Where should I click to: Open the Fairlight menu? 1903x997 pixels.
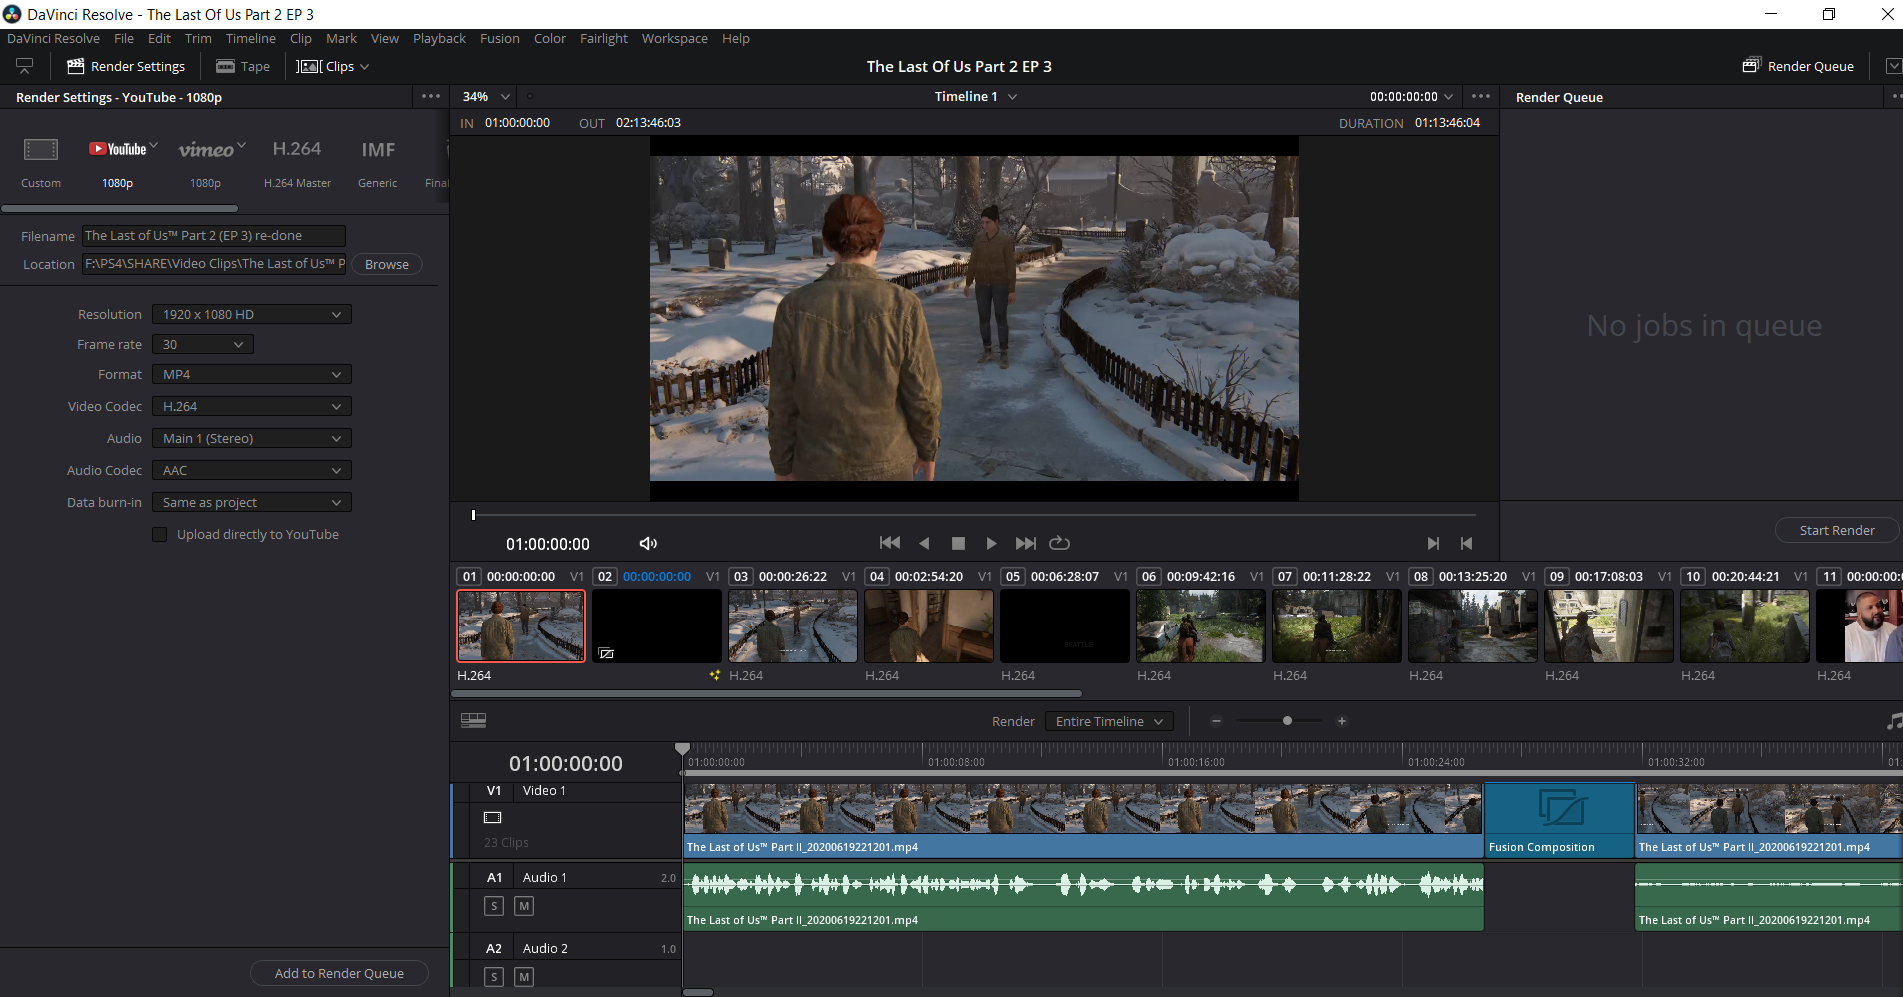click(x=604, y=38)
